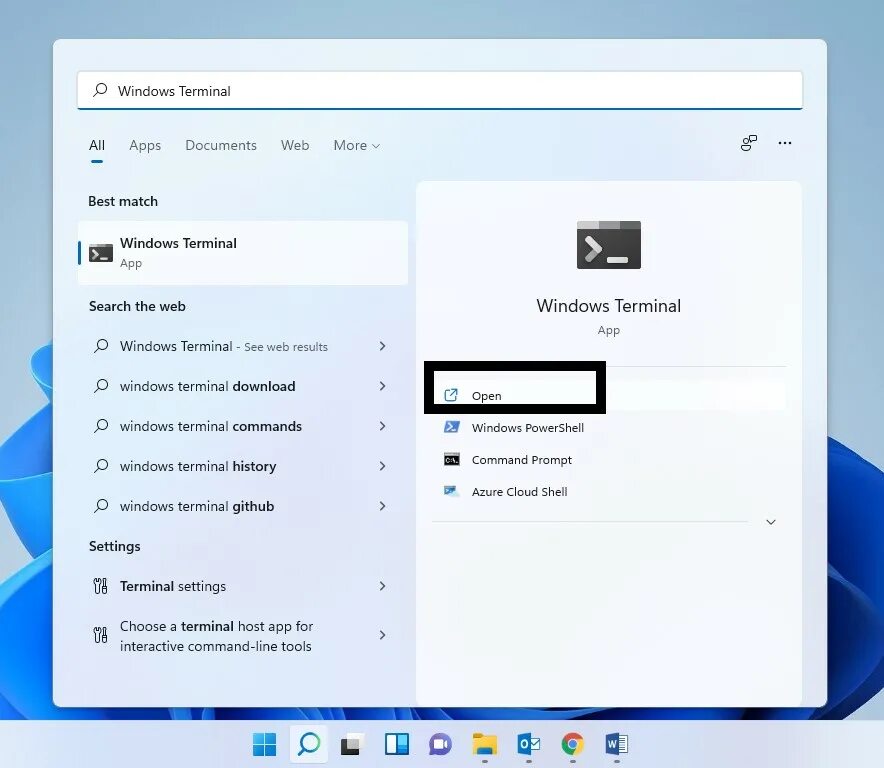The image size is (884, 768).
Task: Click the search feedback icon beside the ellipsis
Action: point(749,143)
